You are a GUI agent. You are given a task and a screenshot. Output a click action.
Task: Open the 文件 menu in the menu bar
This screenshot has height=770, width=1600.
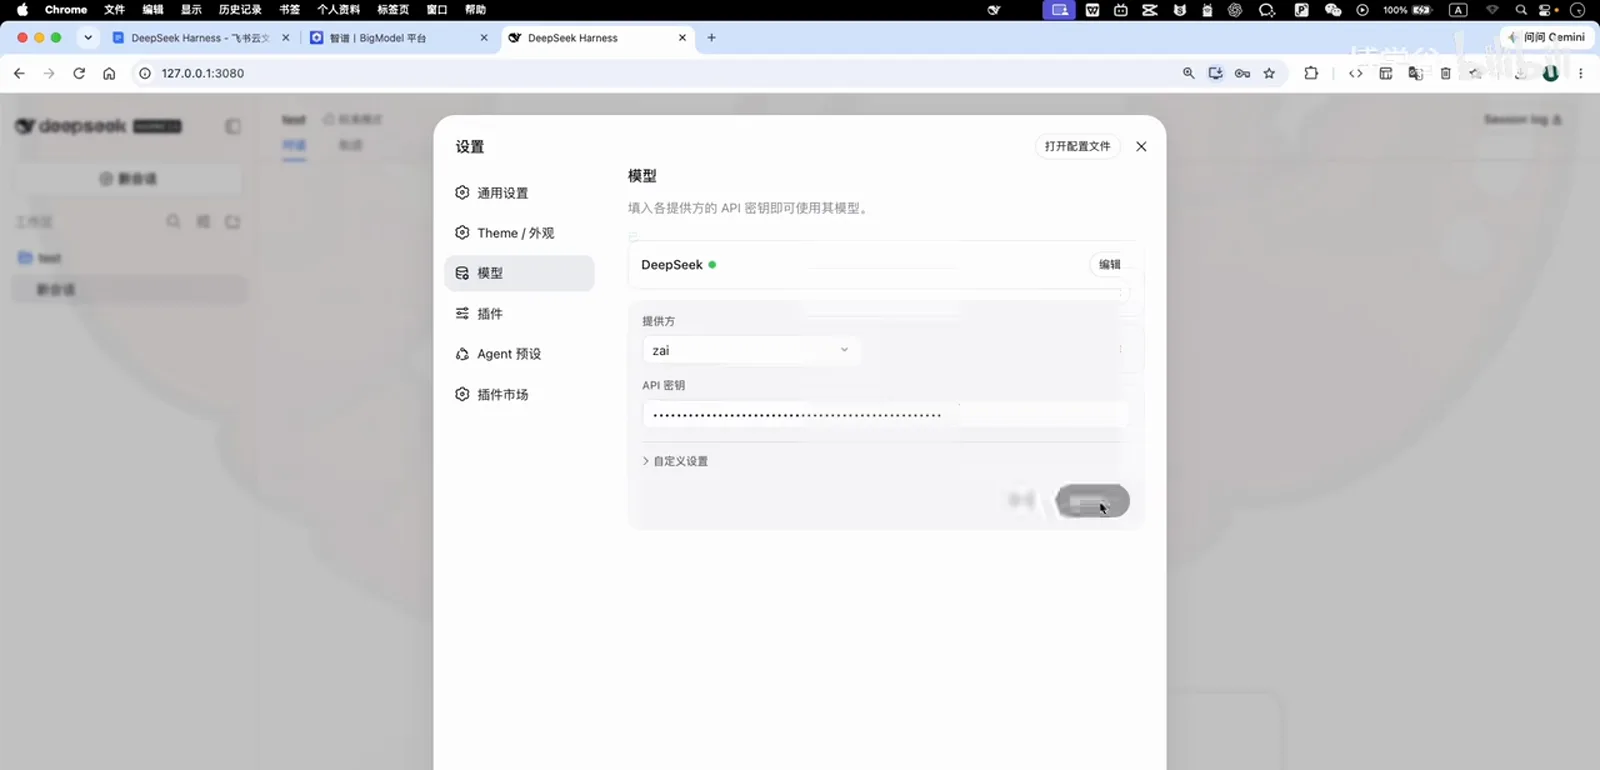[x=114, y=9]
